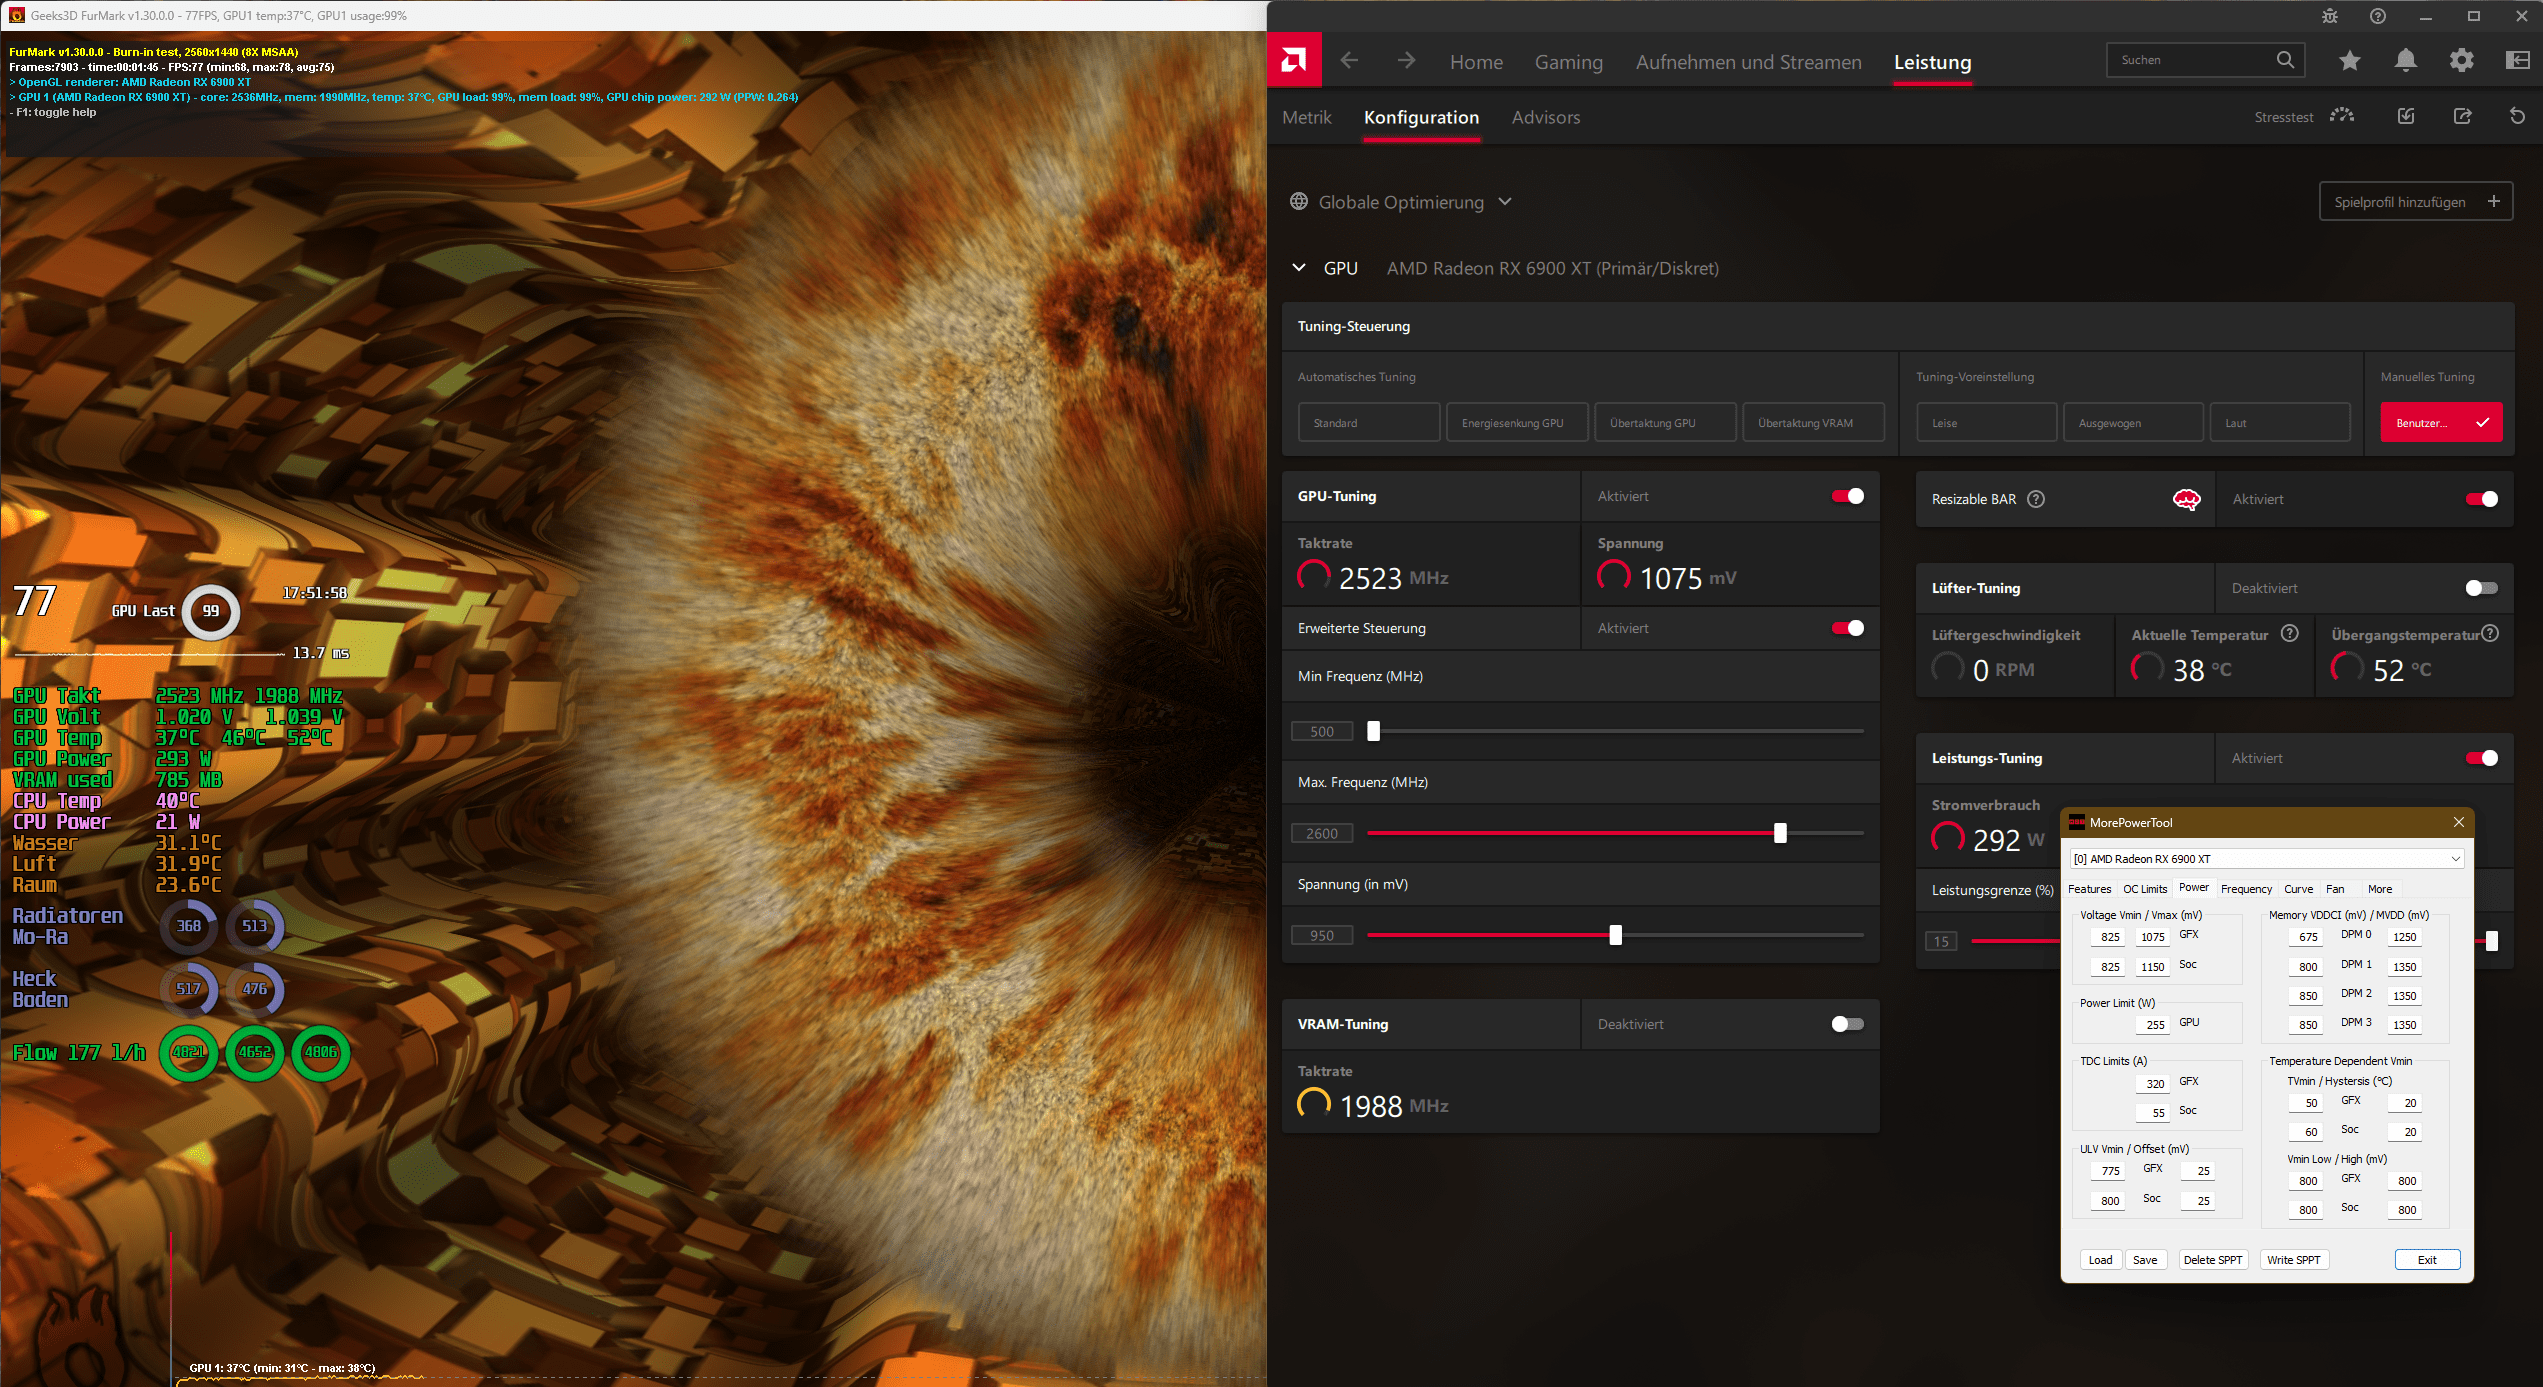The image size is (2543, 1387).
Task: Open the Advisors tab
Action: [x=1546, y=117]
